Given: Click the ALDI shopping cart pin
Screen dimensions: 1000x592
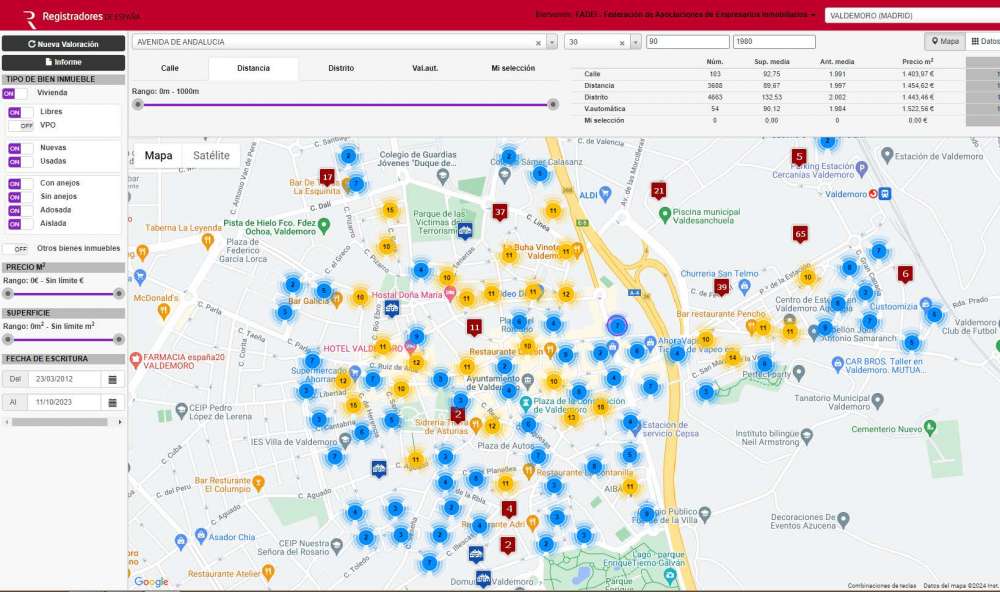Looking at the screenshot, I should [605, 194].
